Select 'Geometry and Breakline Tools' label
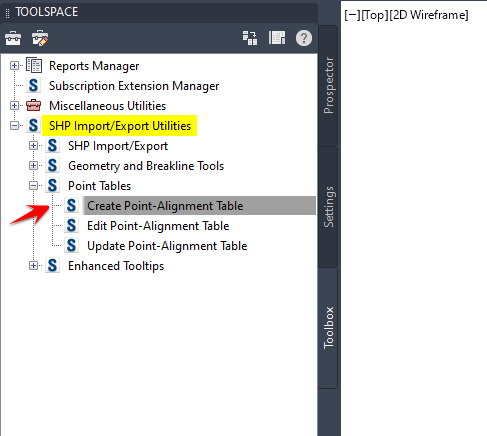Image resolution: width=487 pixels, height=436 pixels. tap(146, 166)
